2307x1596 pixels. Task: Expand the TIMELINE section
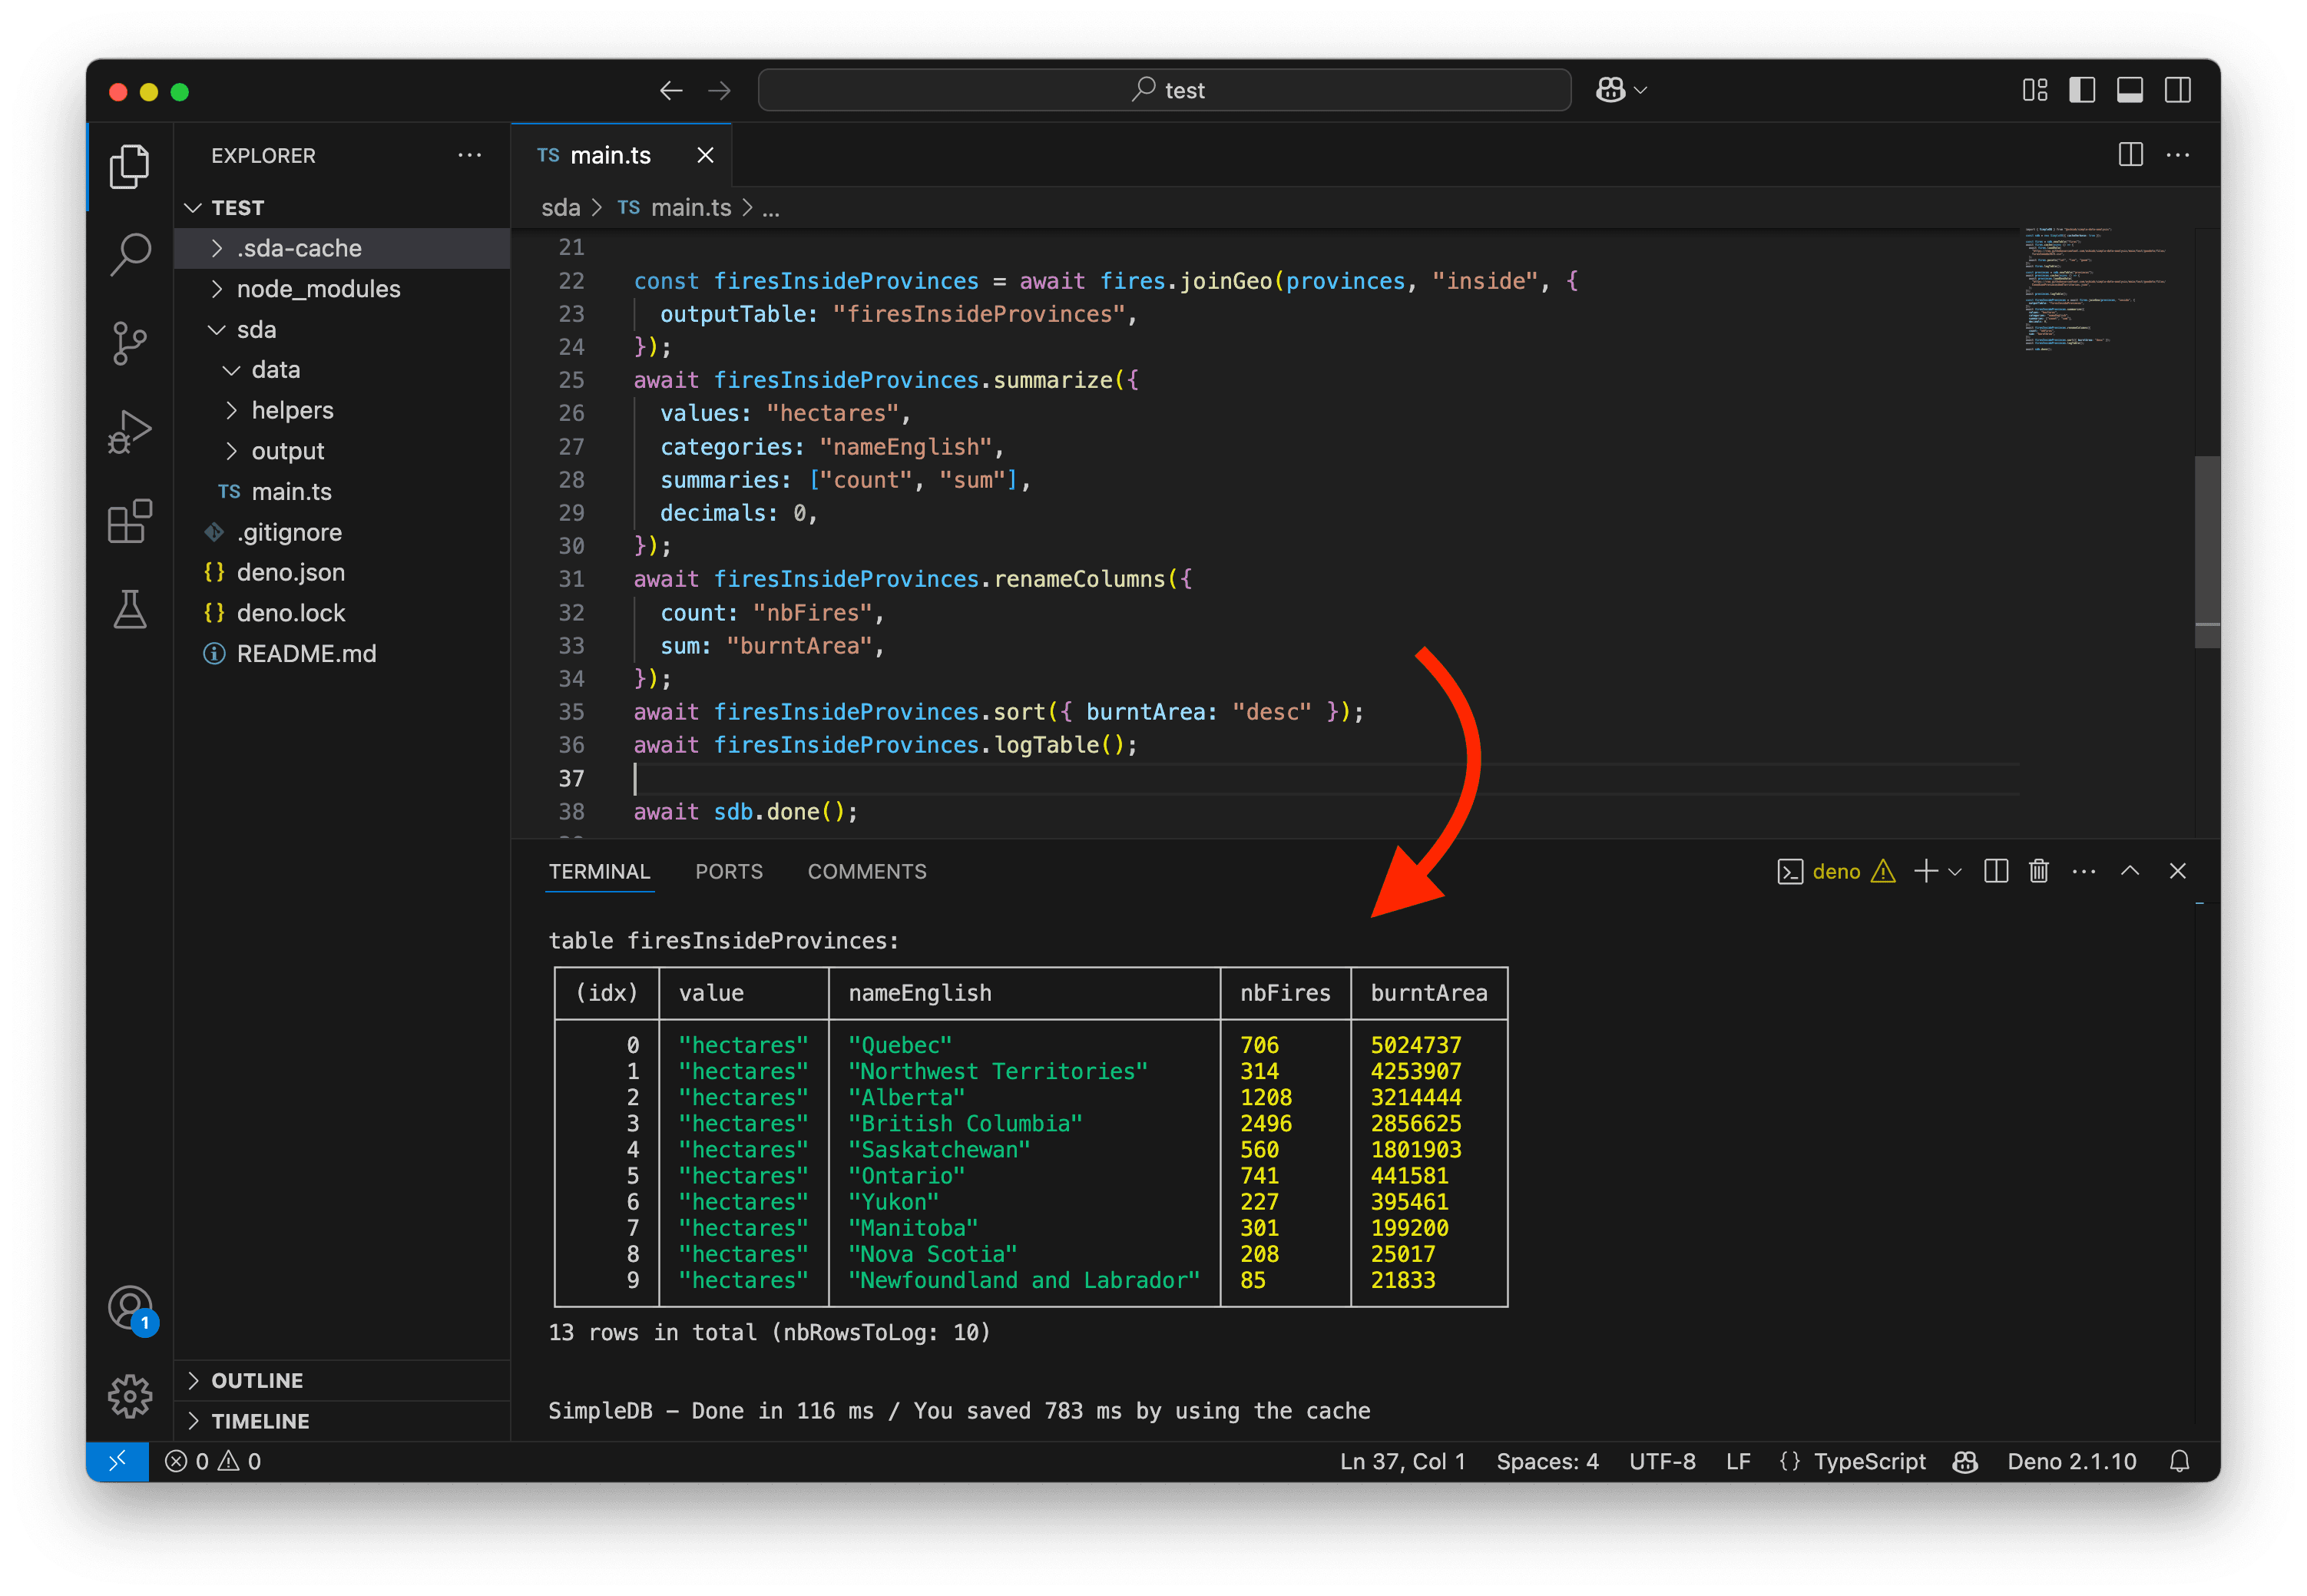[x=341, y=1420]
